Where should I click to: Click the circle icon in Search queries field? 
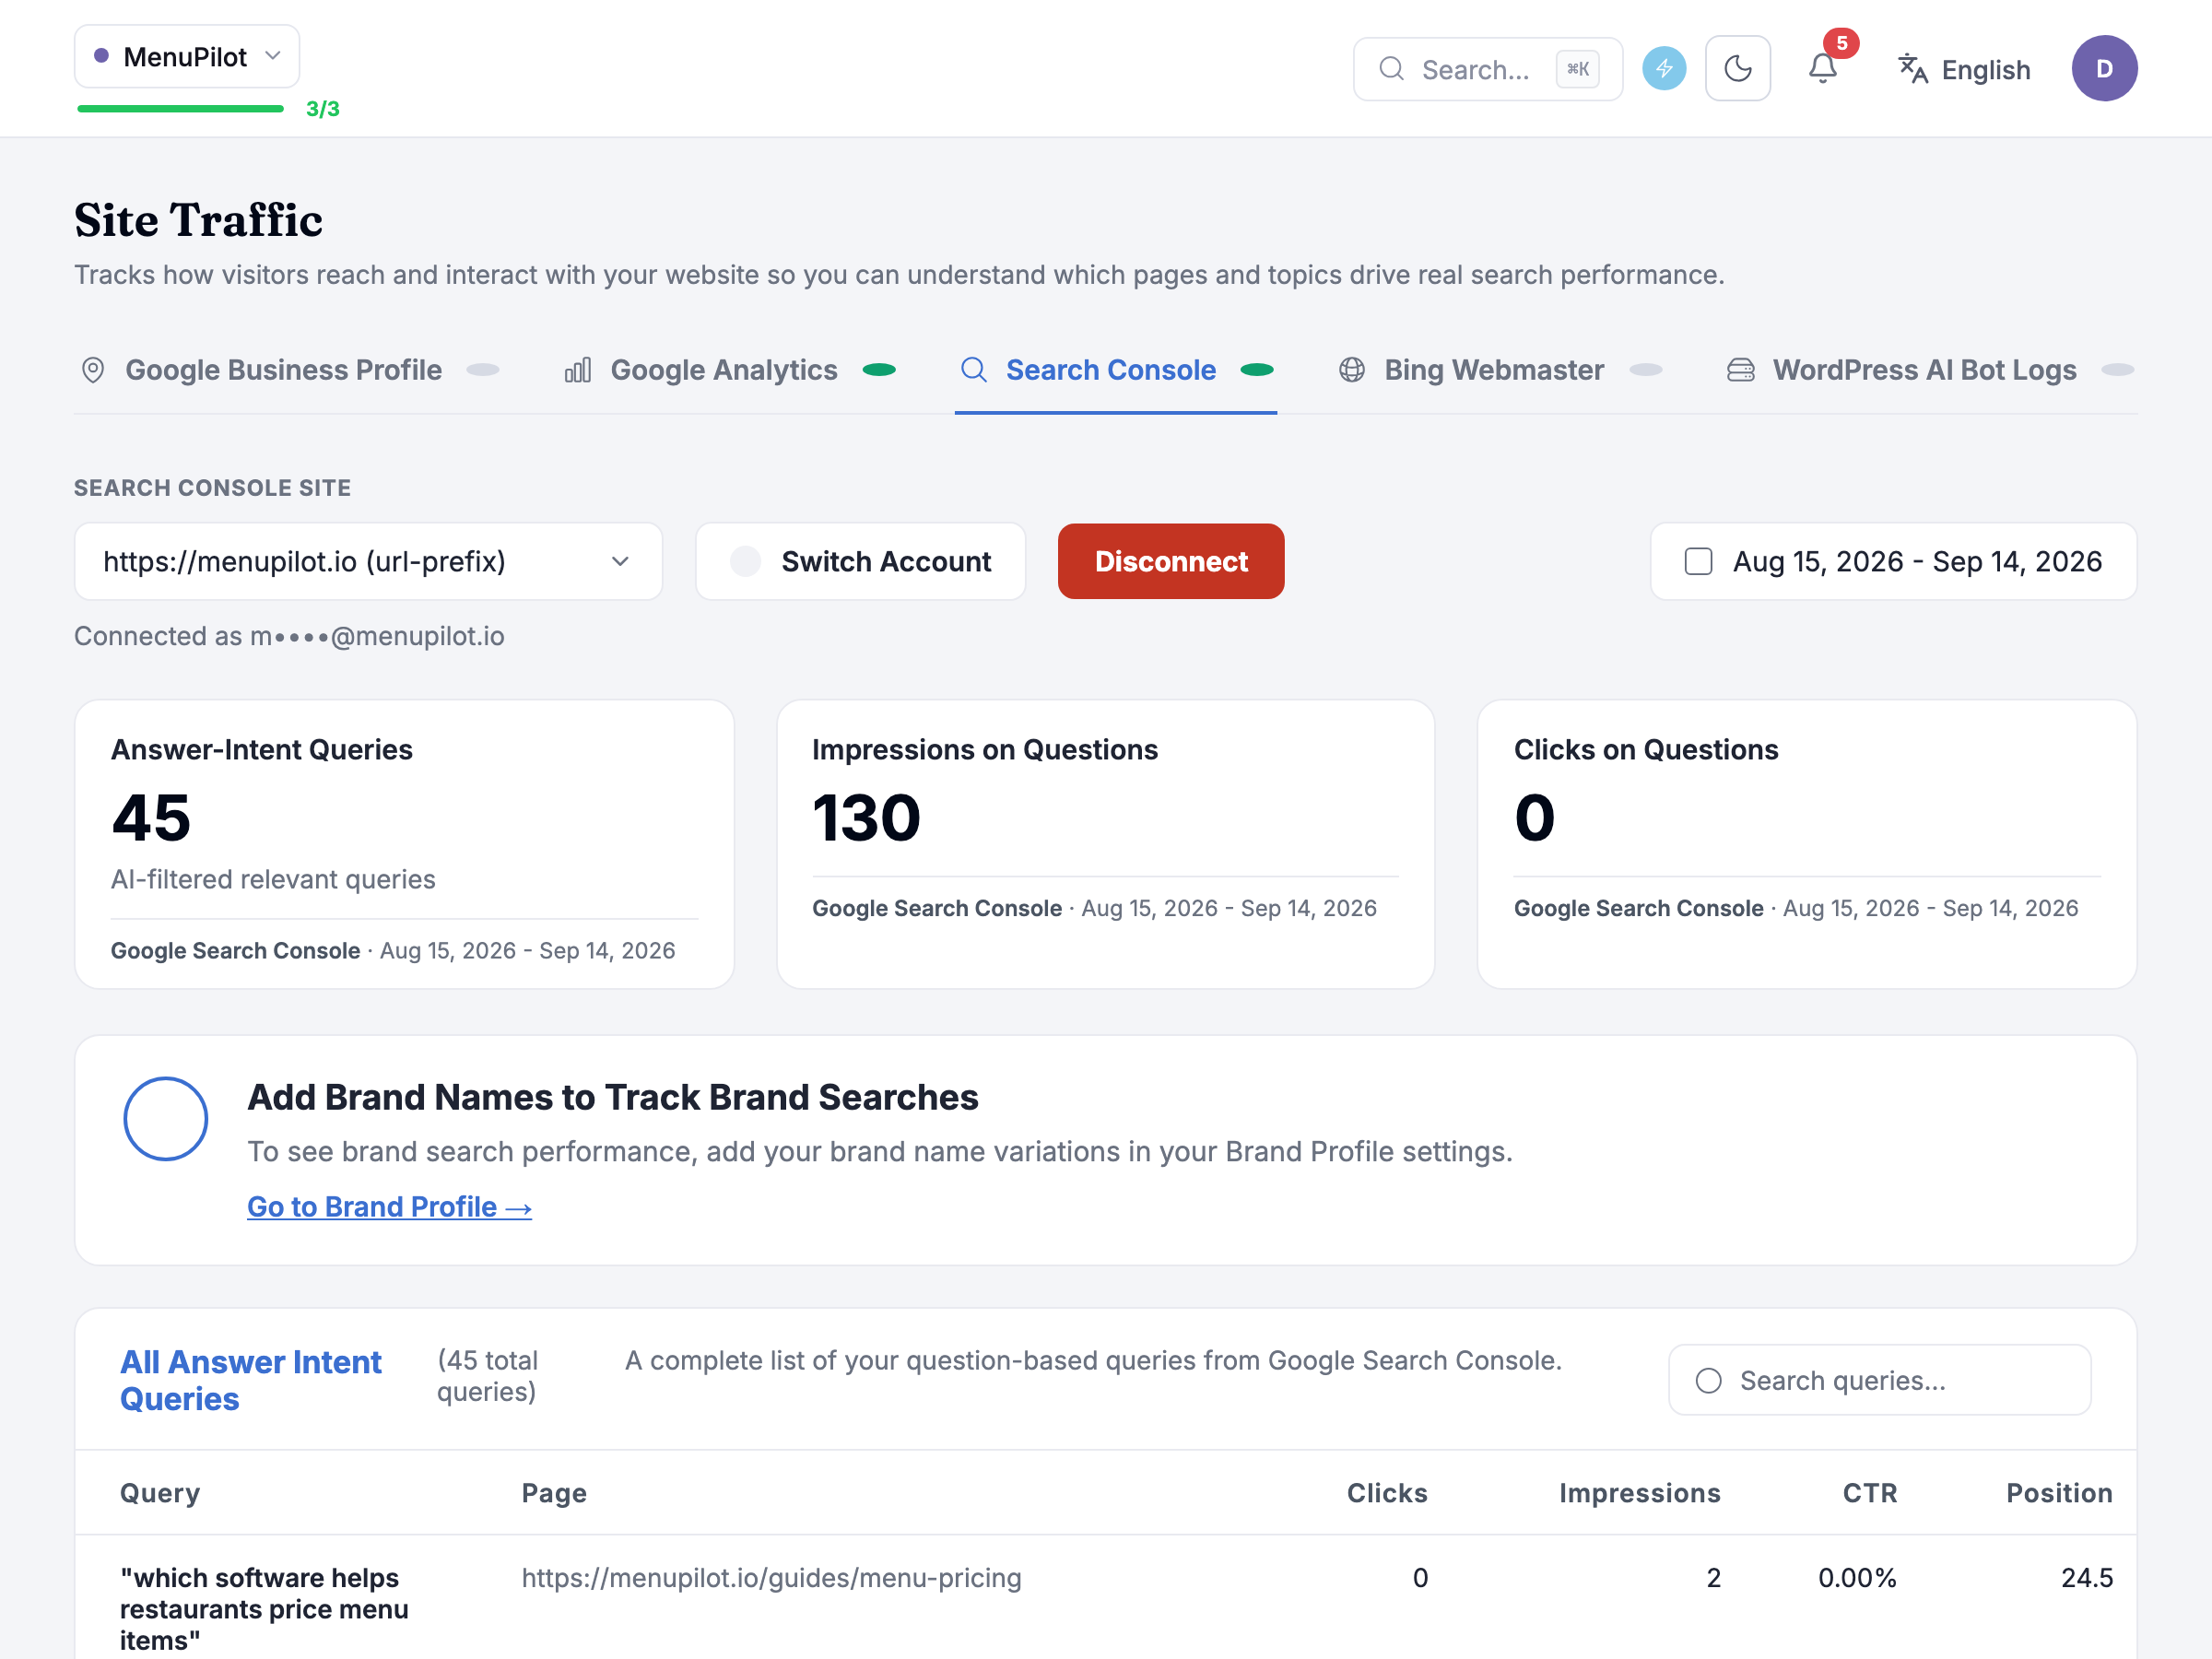pos(1708,1380)
